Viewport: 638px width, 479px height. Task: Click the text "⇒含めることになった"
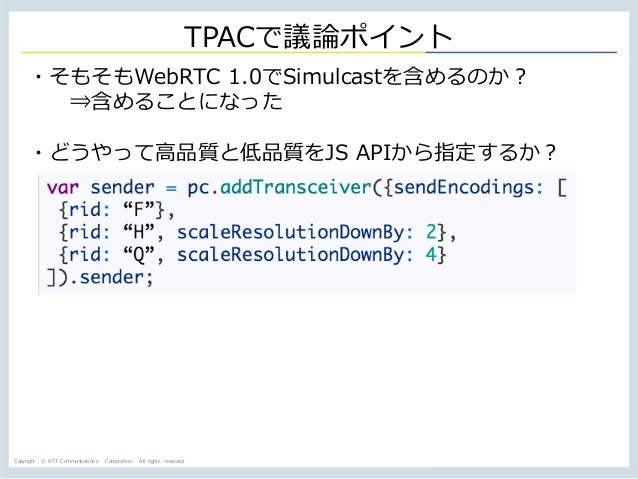coord(176,101)
